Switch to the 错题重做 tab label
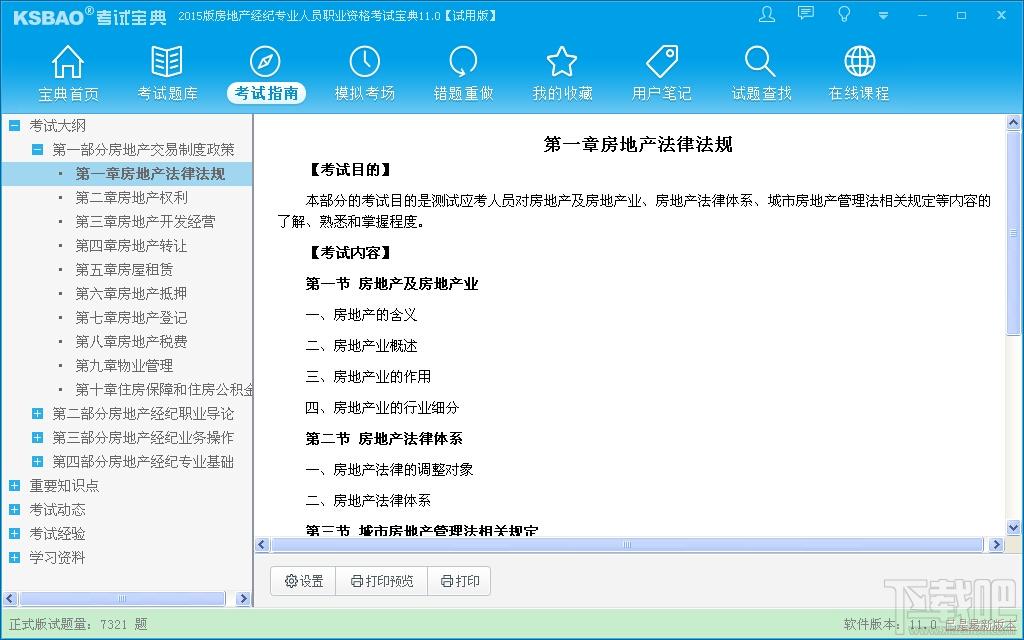This screenshot has width=1024, height=640. (463, 93)
